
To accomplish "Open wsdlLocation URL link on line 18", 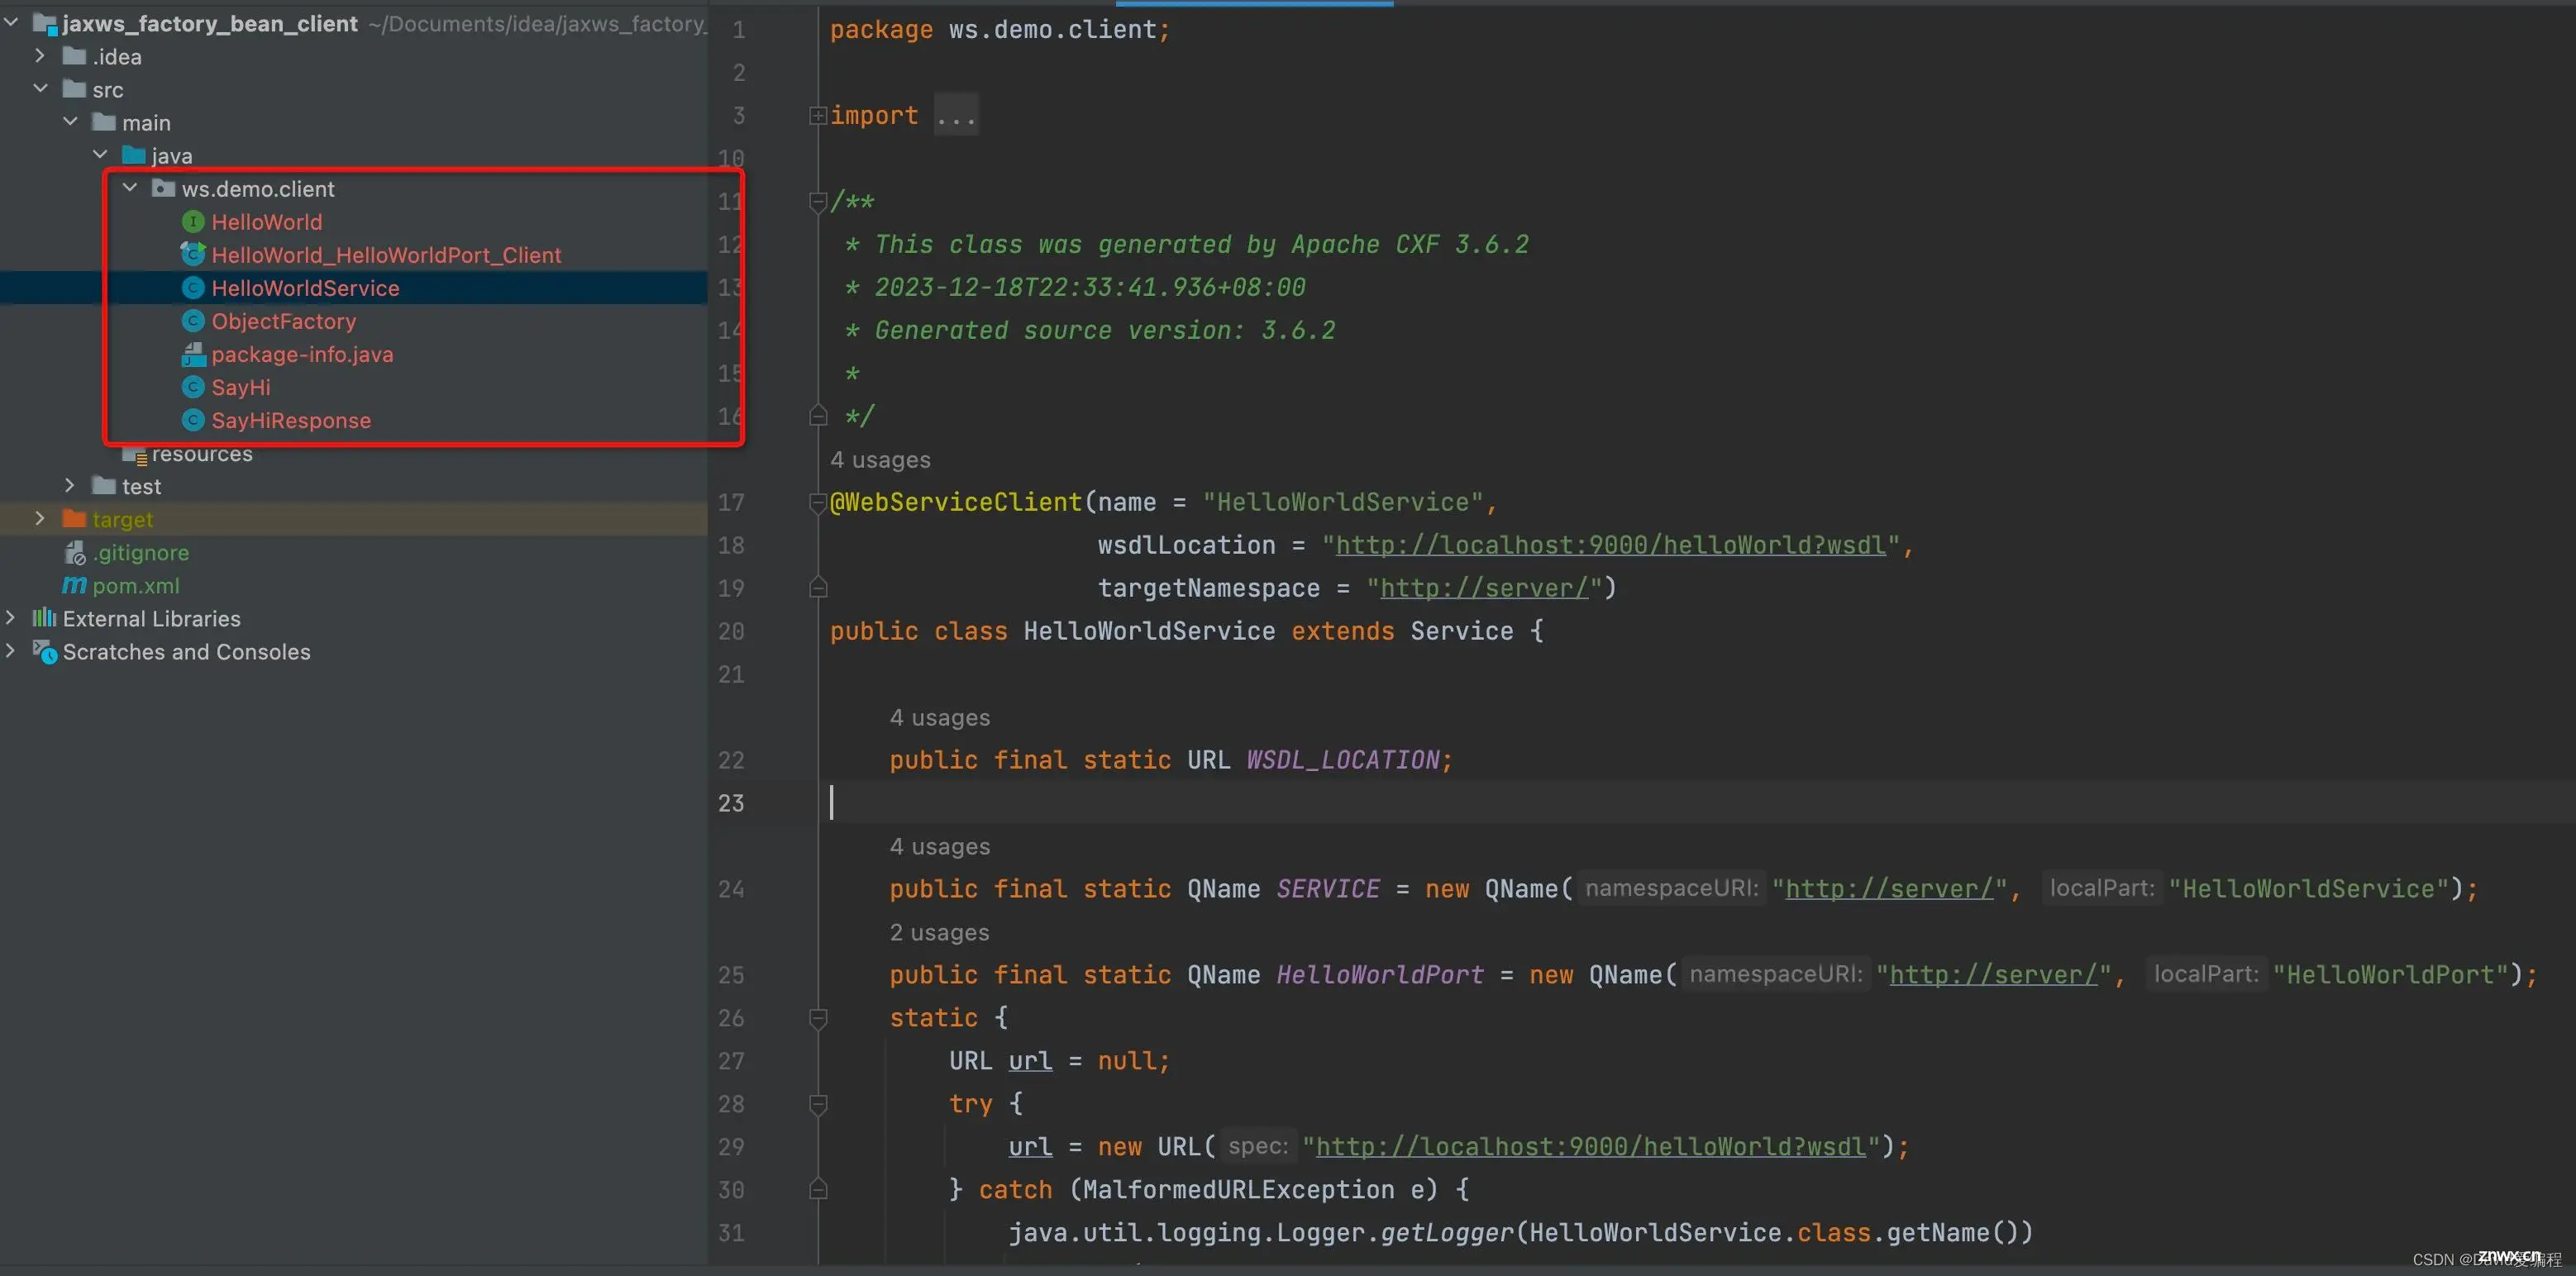I will click(1610, 545).
